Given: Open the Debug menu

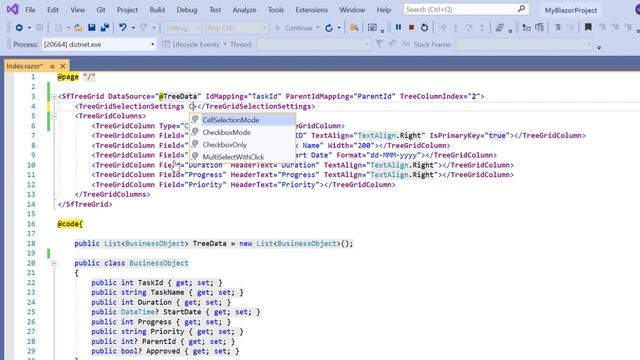Looking at the screenshot, I should 187,10.
